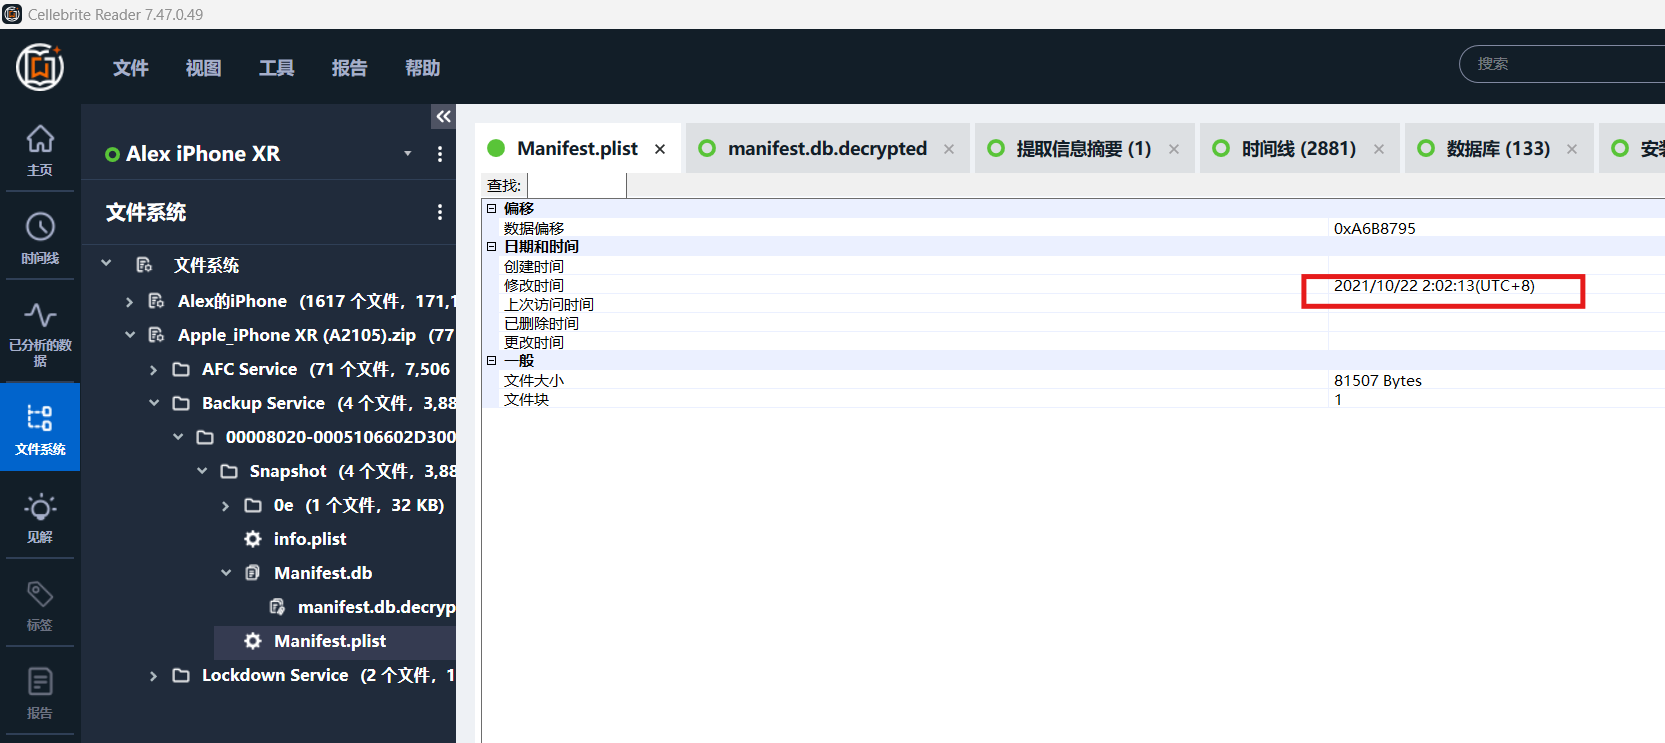
Task: Expand the Alex的iPhone tree node
Action: click(x=129, y=301)
